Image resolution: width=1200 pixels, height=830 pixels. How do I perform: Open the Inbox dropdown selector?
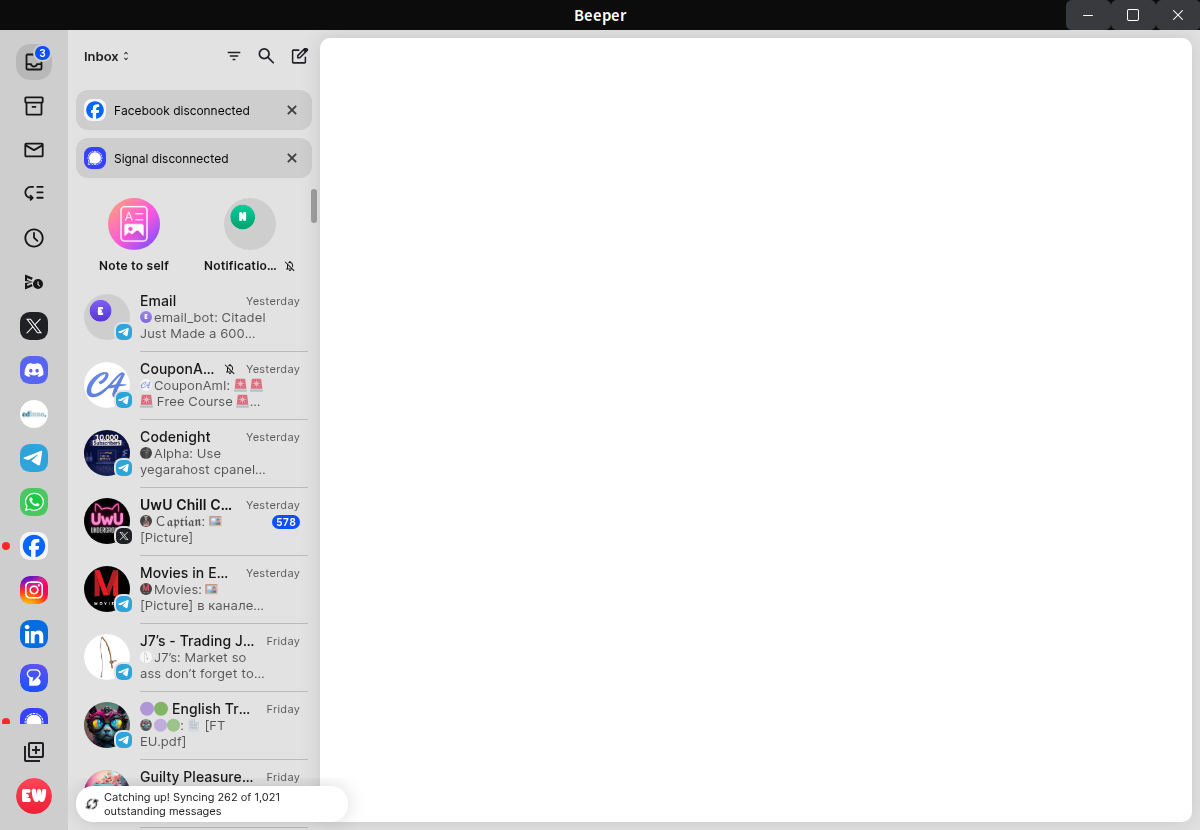[107, 57]
